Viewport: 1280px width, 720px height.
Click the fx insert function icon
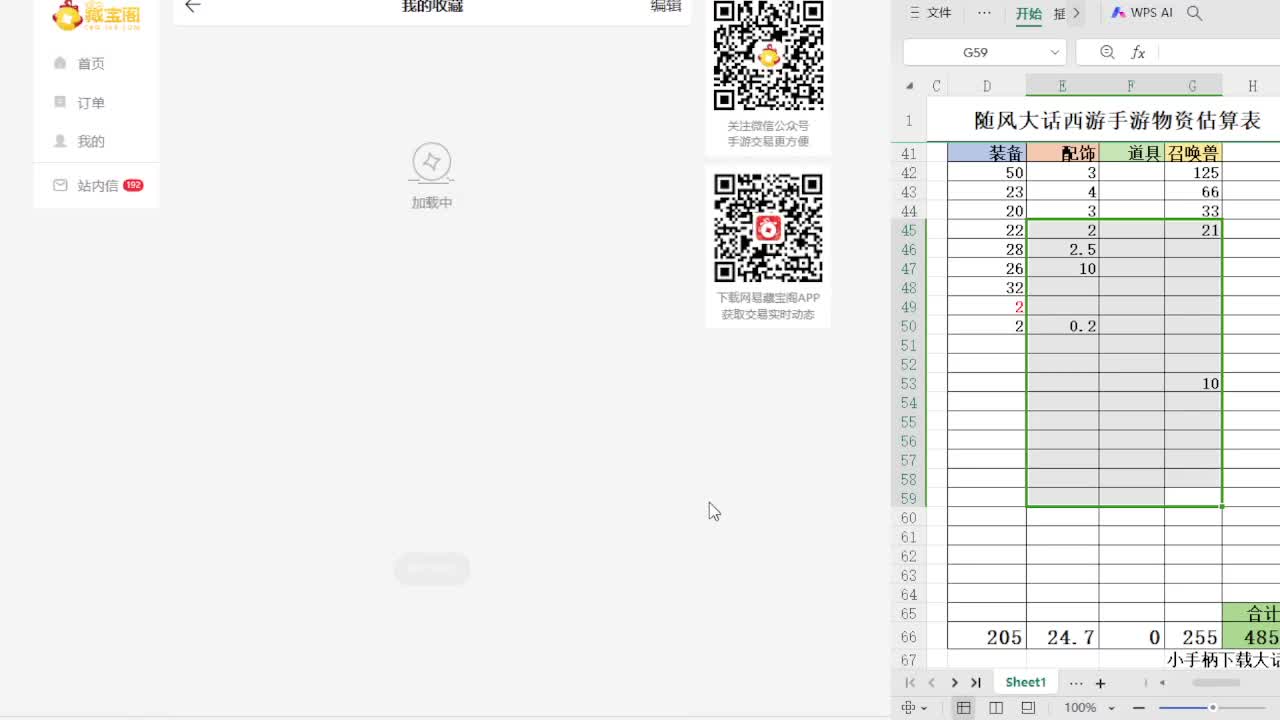[1140, 51]
